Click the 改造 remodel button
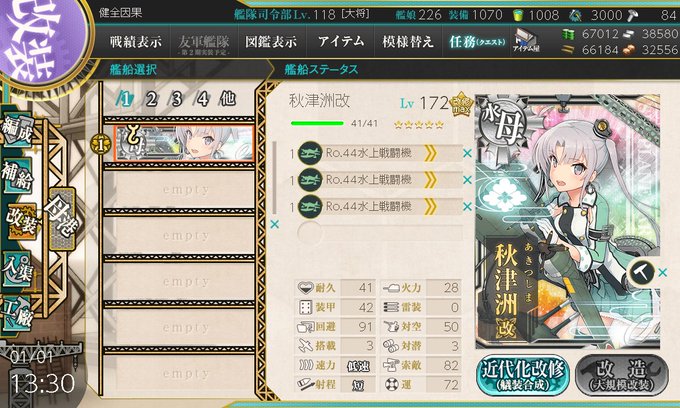The width and height of the screenshot is (680, 408). (x=621, y=375)
